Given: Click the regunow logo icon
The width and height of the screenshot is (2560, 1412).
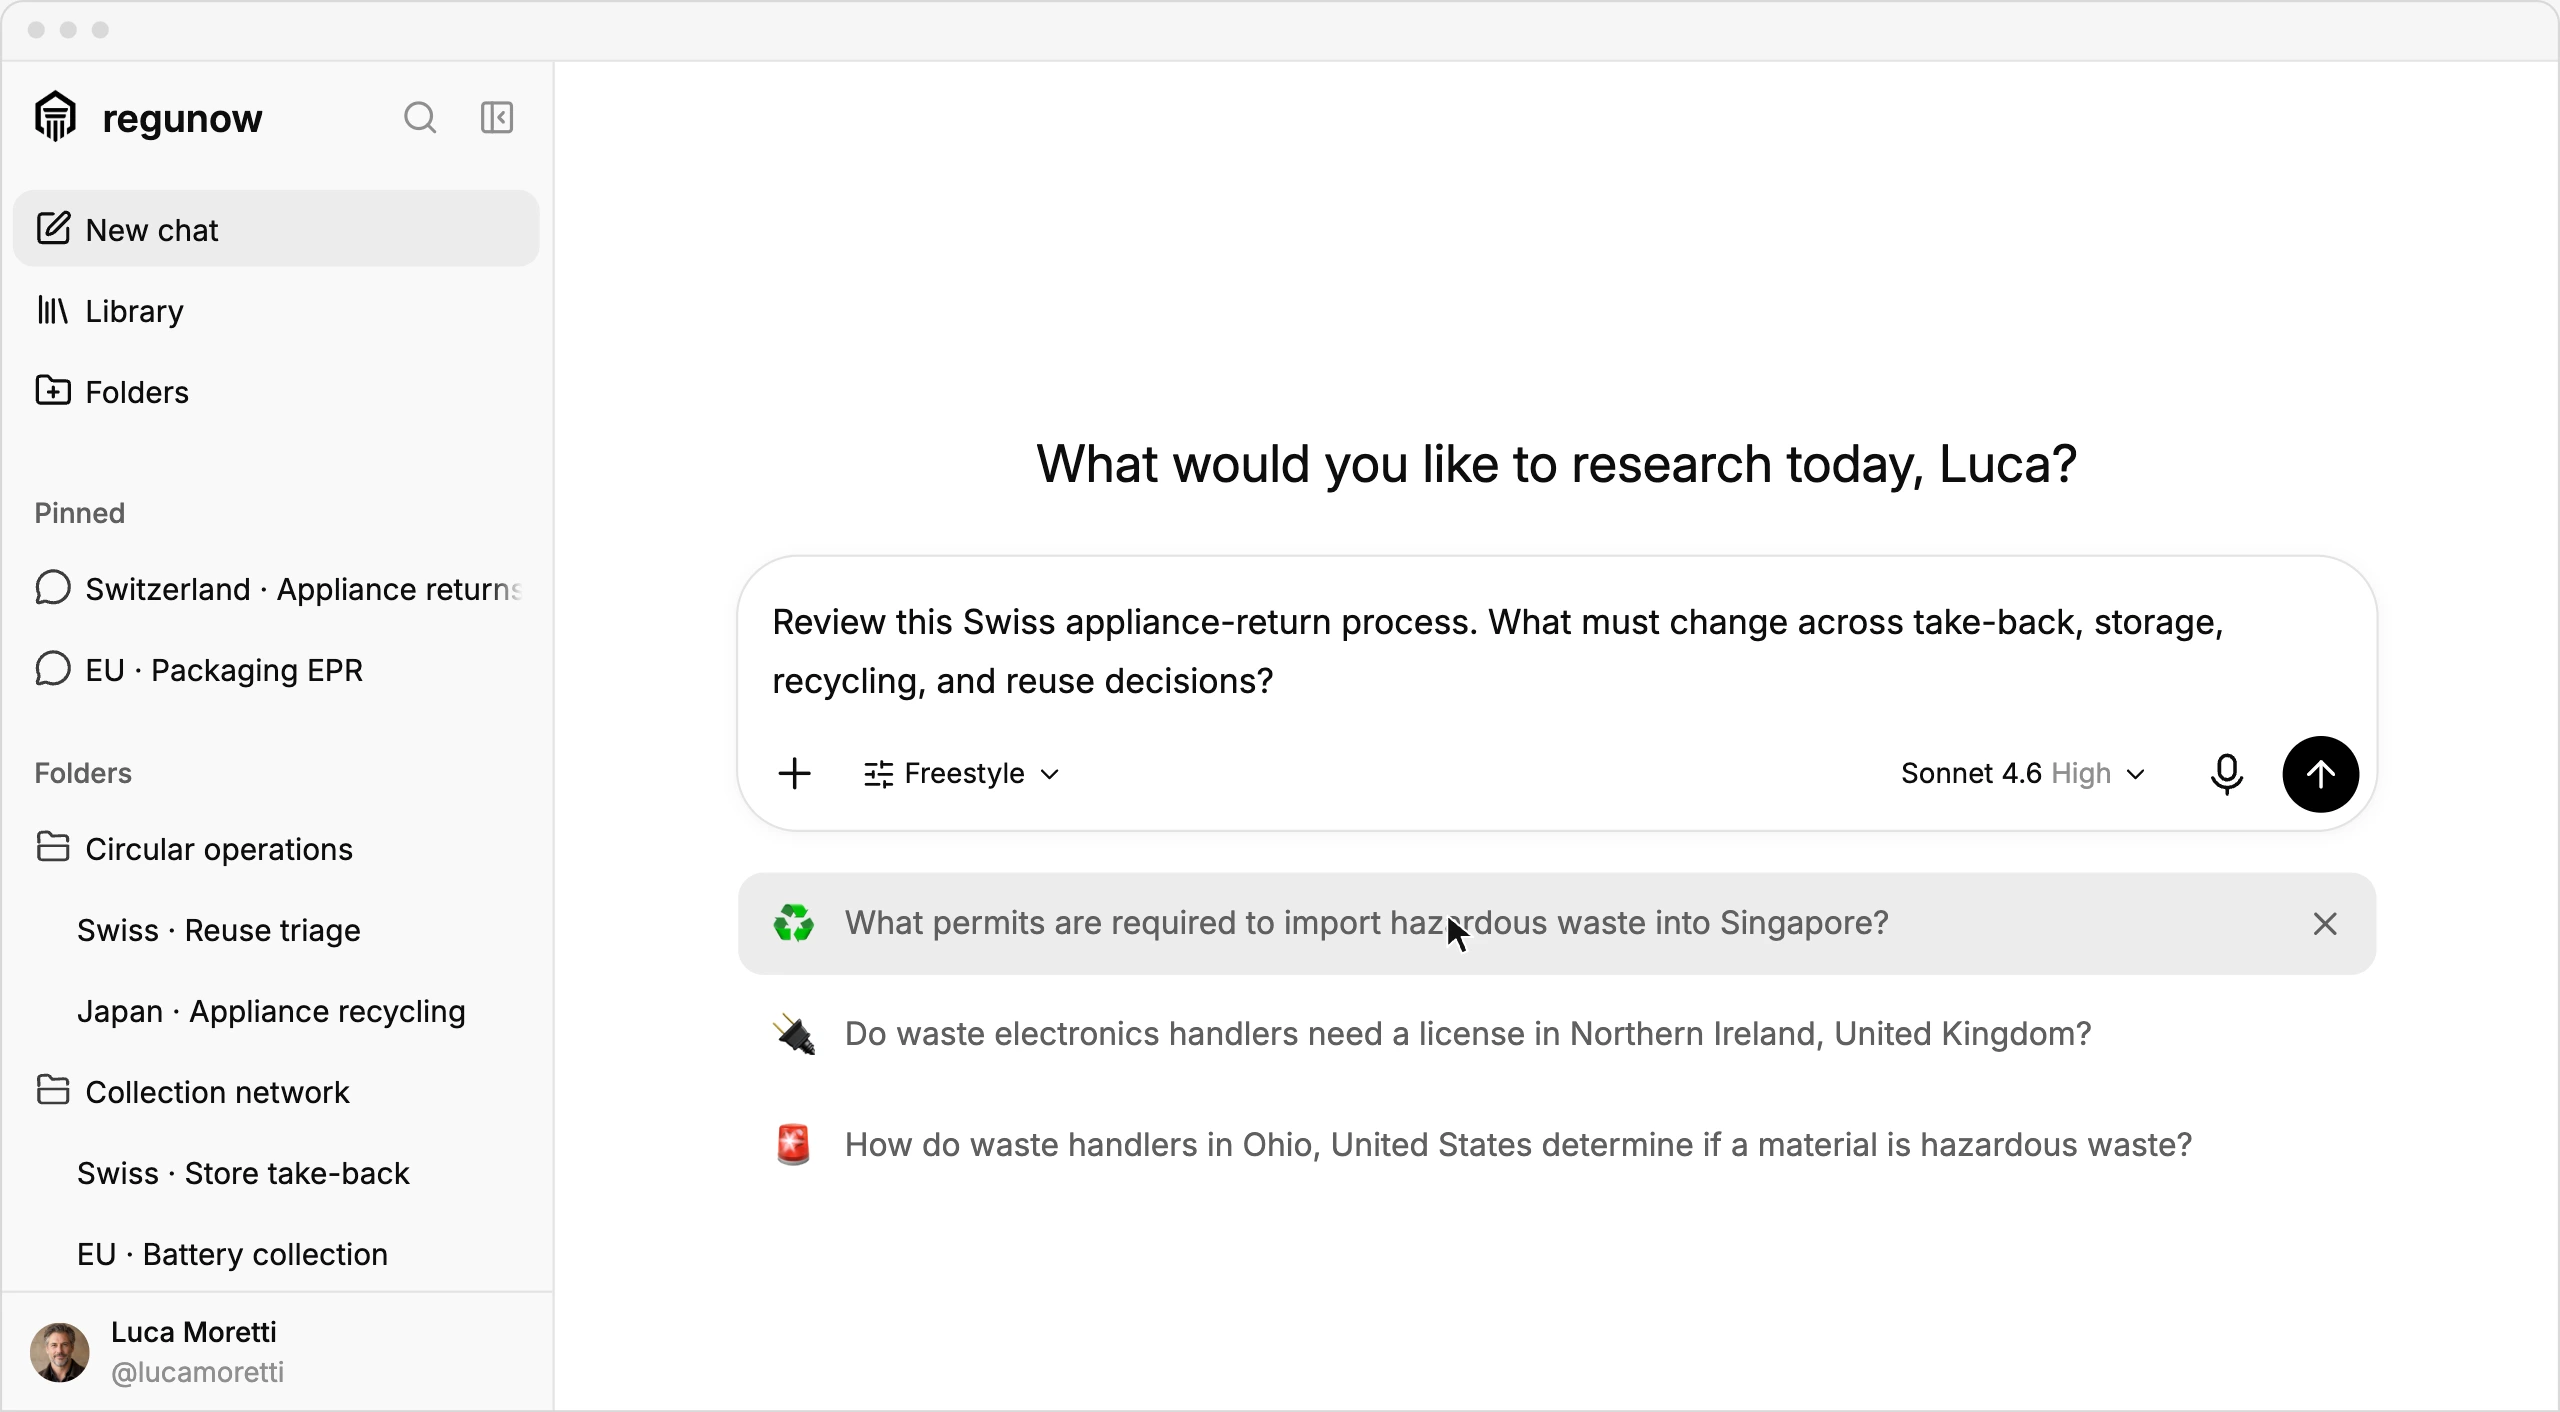Looking at the screenshot, I should (x=56, y=117).
